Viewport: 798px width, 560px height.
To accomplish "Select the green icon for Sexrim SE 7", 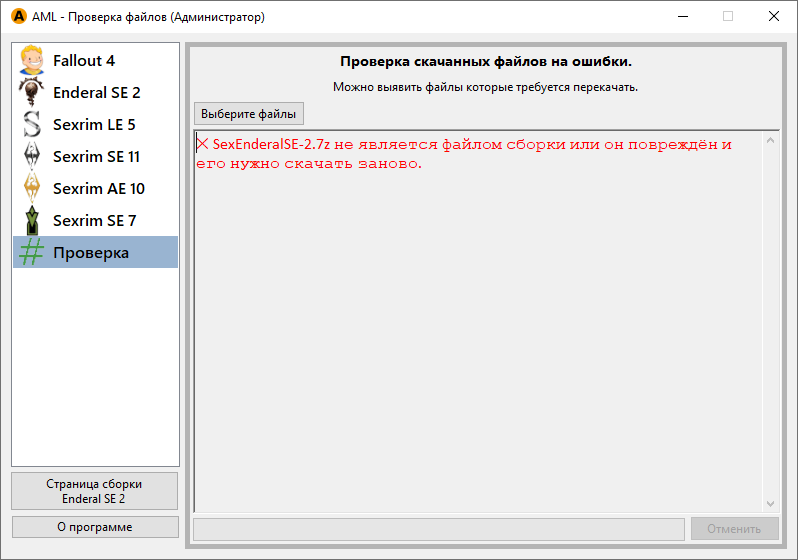I will pyautogui.click(x=32, y=220).
